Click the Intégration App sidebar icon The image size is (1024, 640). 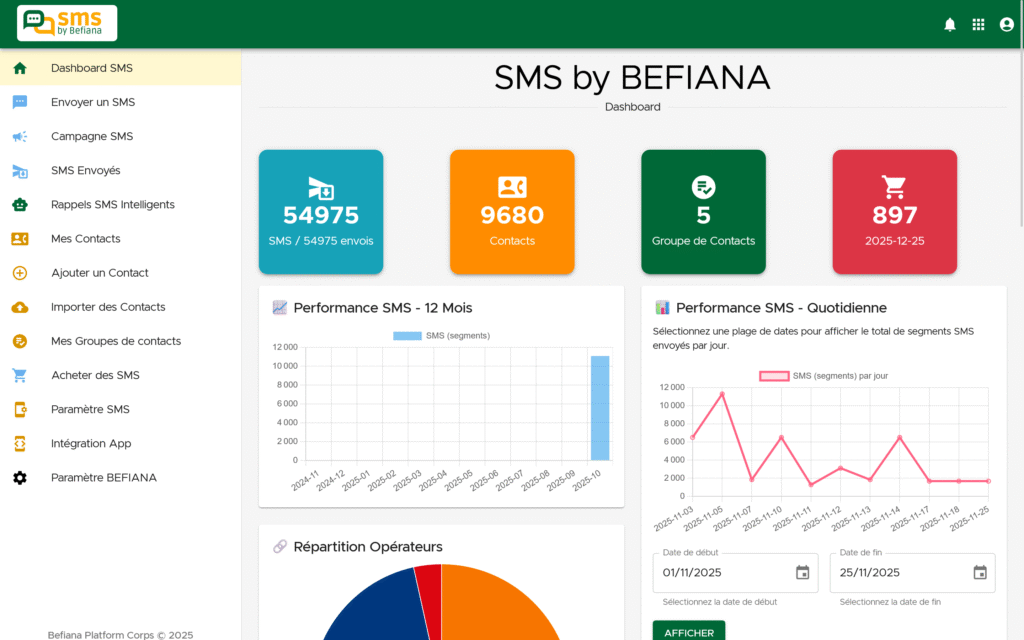(22, 443)
